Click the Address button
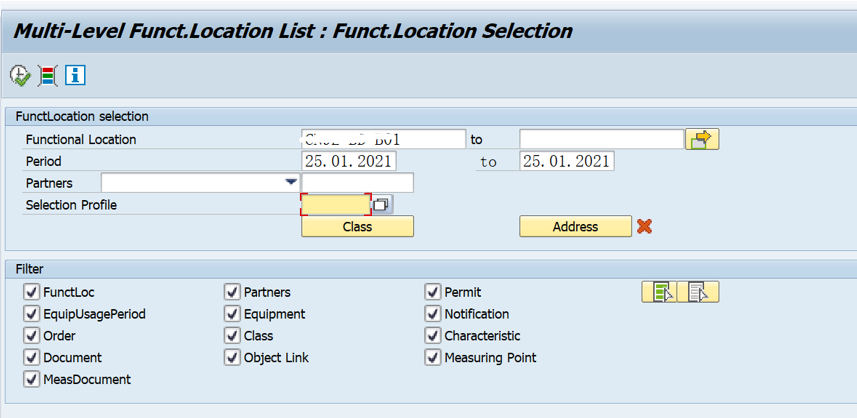Screen dimensions: 857x418 [x=576, y=226]
